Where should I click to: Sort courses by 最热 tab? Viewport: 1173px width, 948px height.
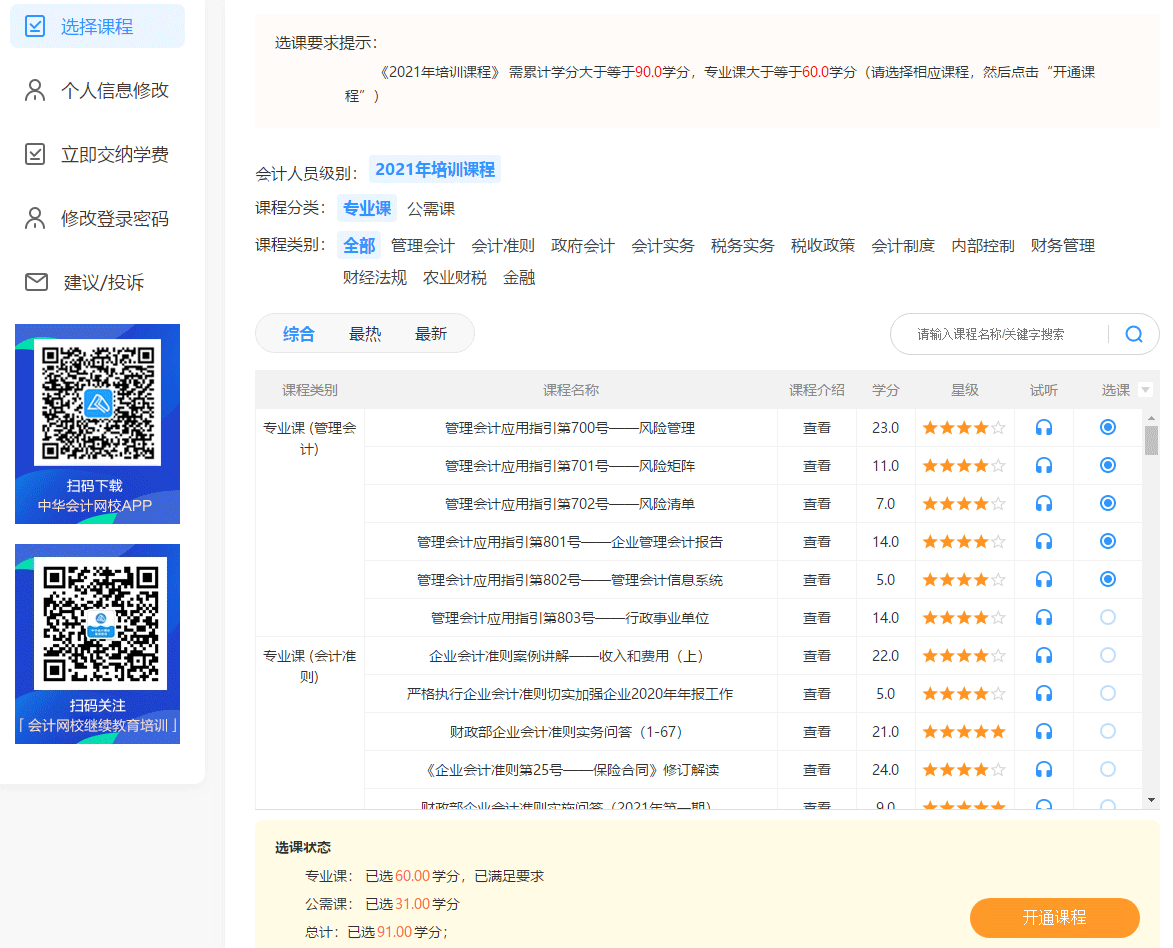click(x=365, y=334)
